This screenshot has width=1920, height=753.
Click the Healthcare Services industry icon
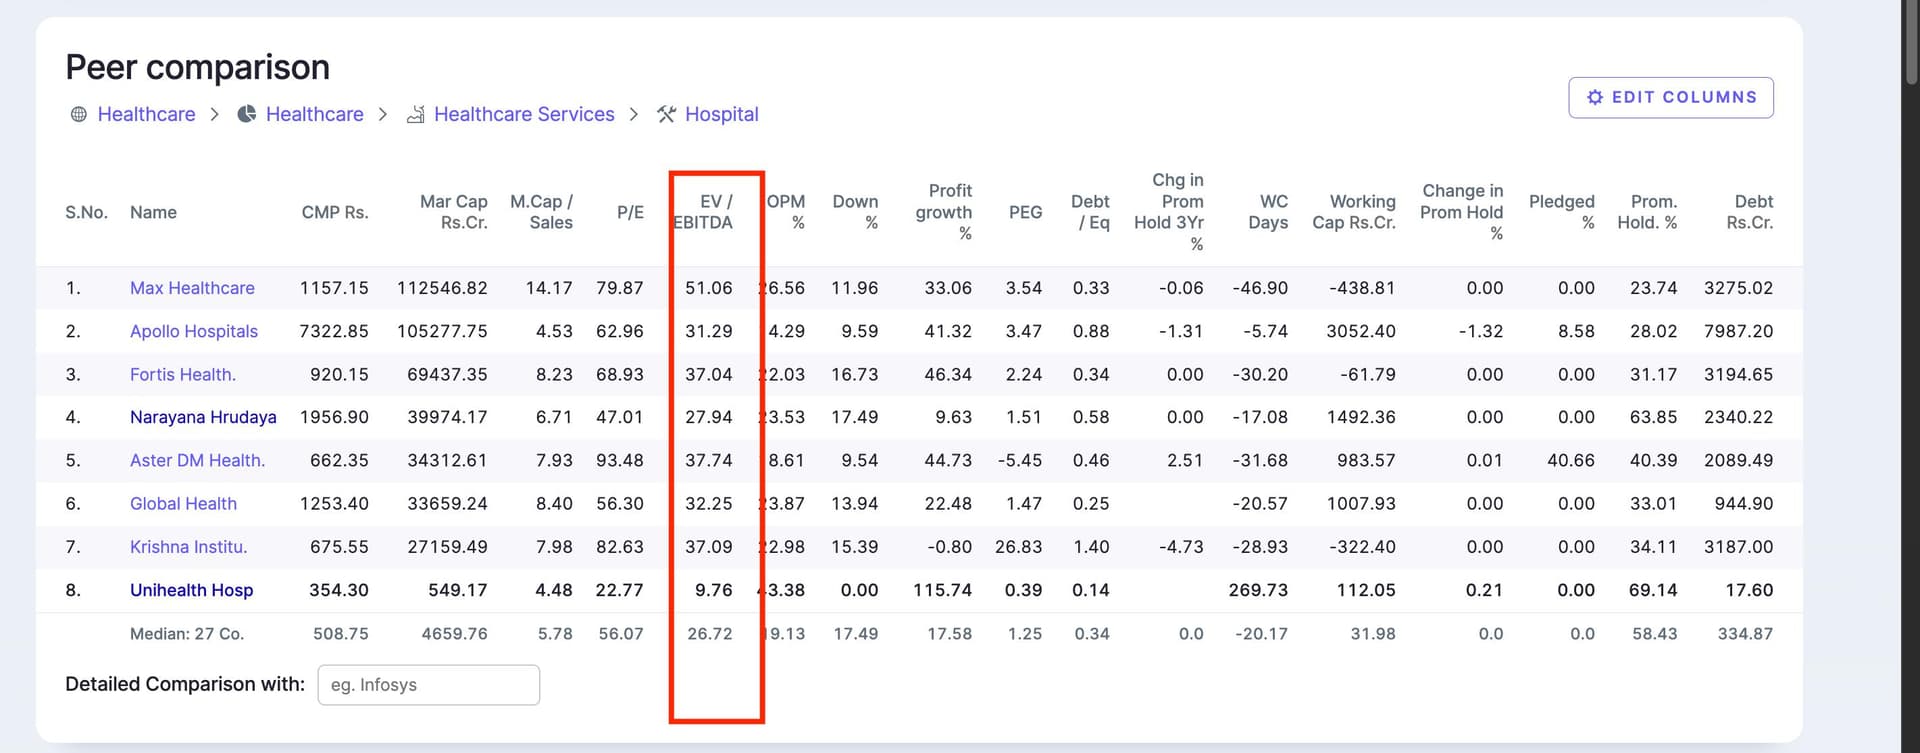416,114
